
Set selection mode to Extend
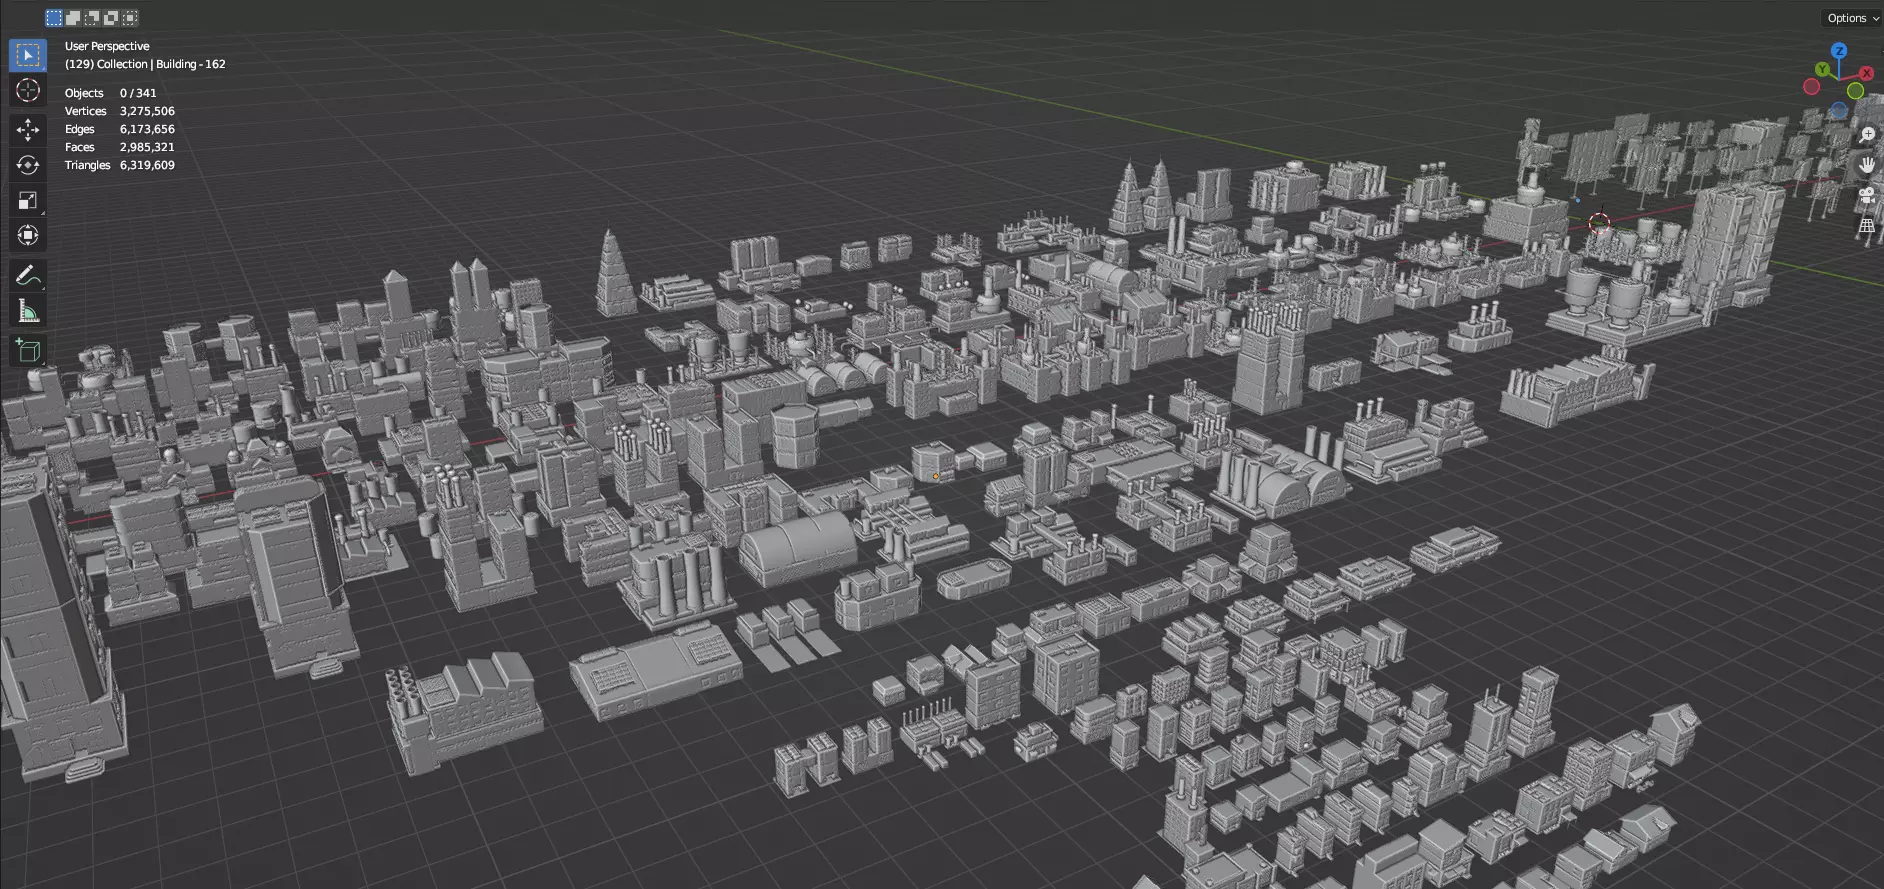tap(73, 18)
